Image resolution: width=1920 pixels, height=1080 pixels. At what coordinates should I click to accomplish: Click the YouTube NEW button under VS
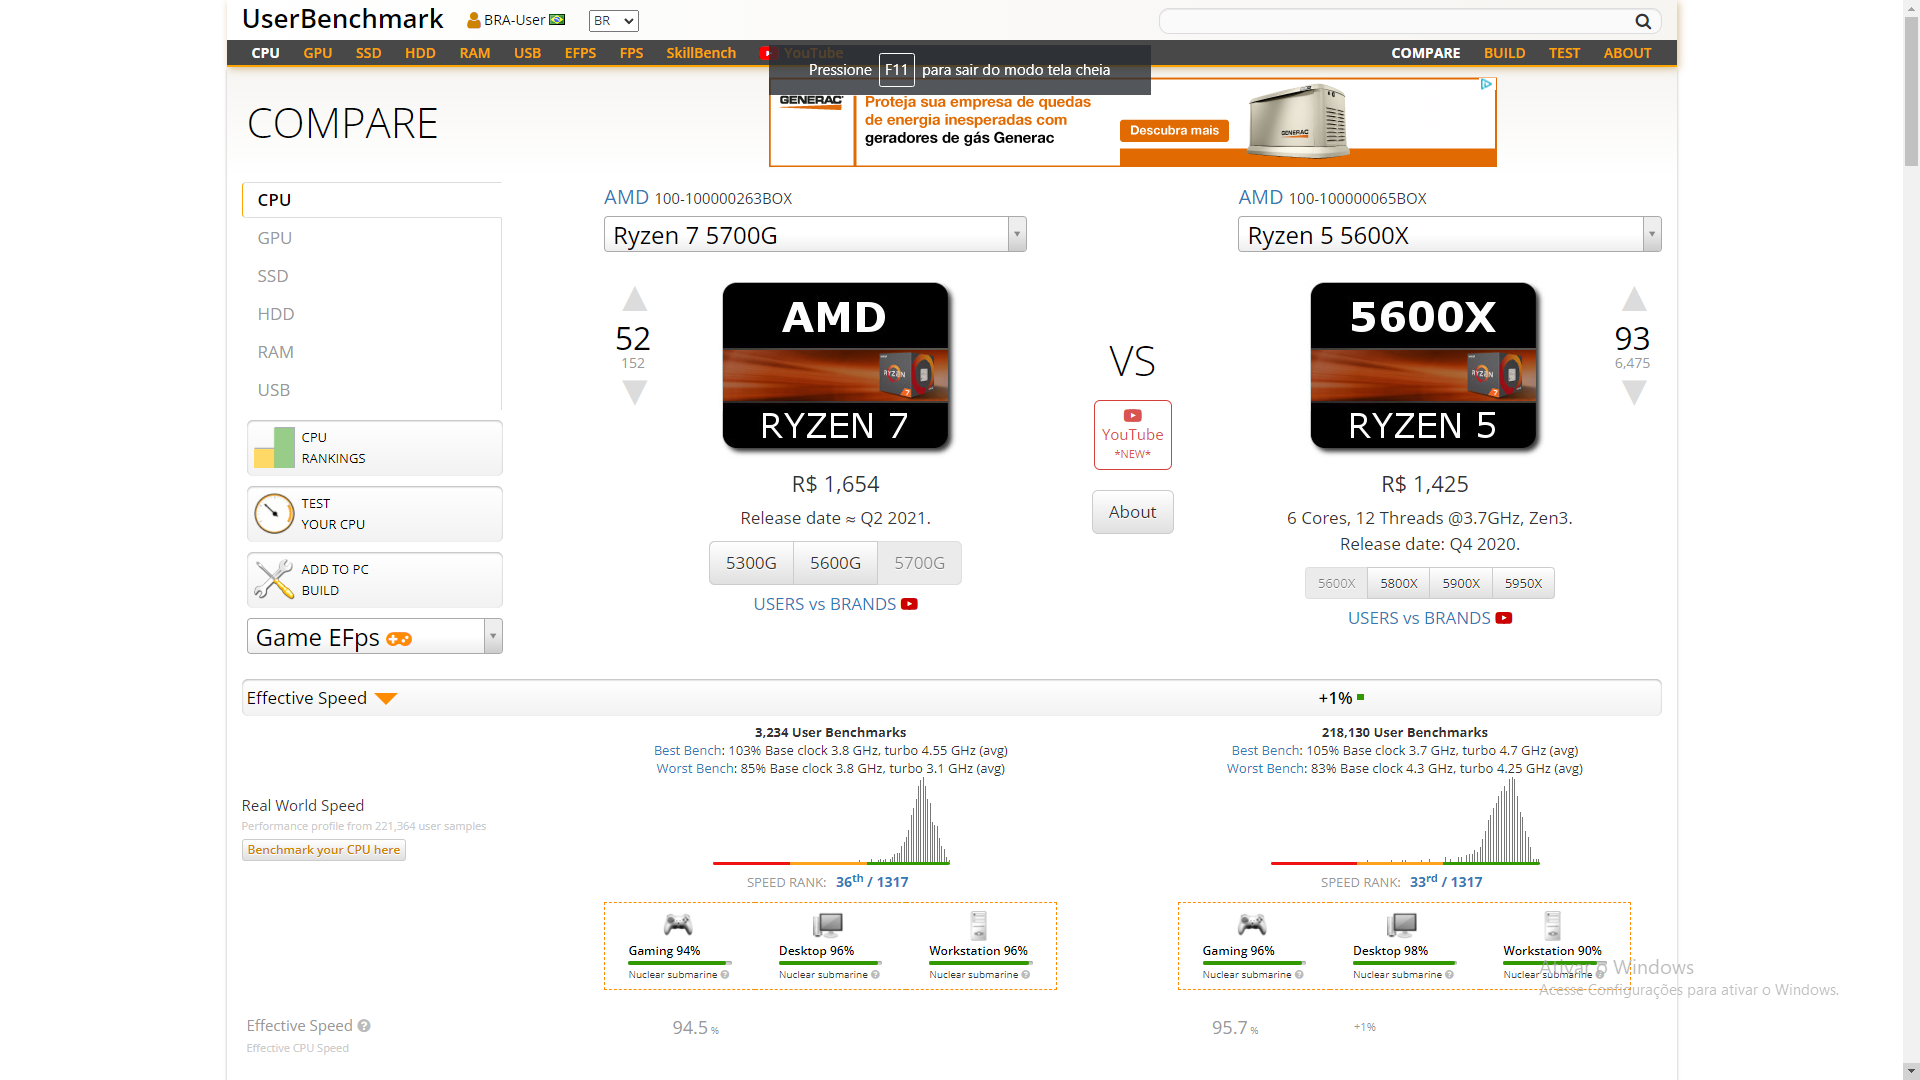click(1132, 435)
